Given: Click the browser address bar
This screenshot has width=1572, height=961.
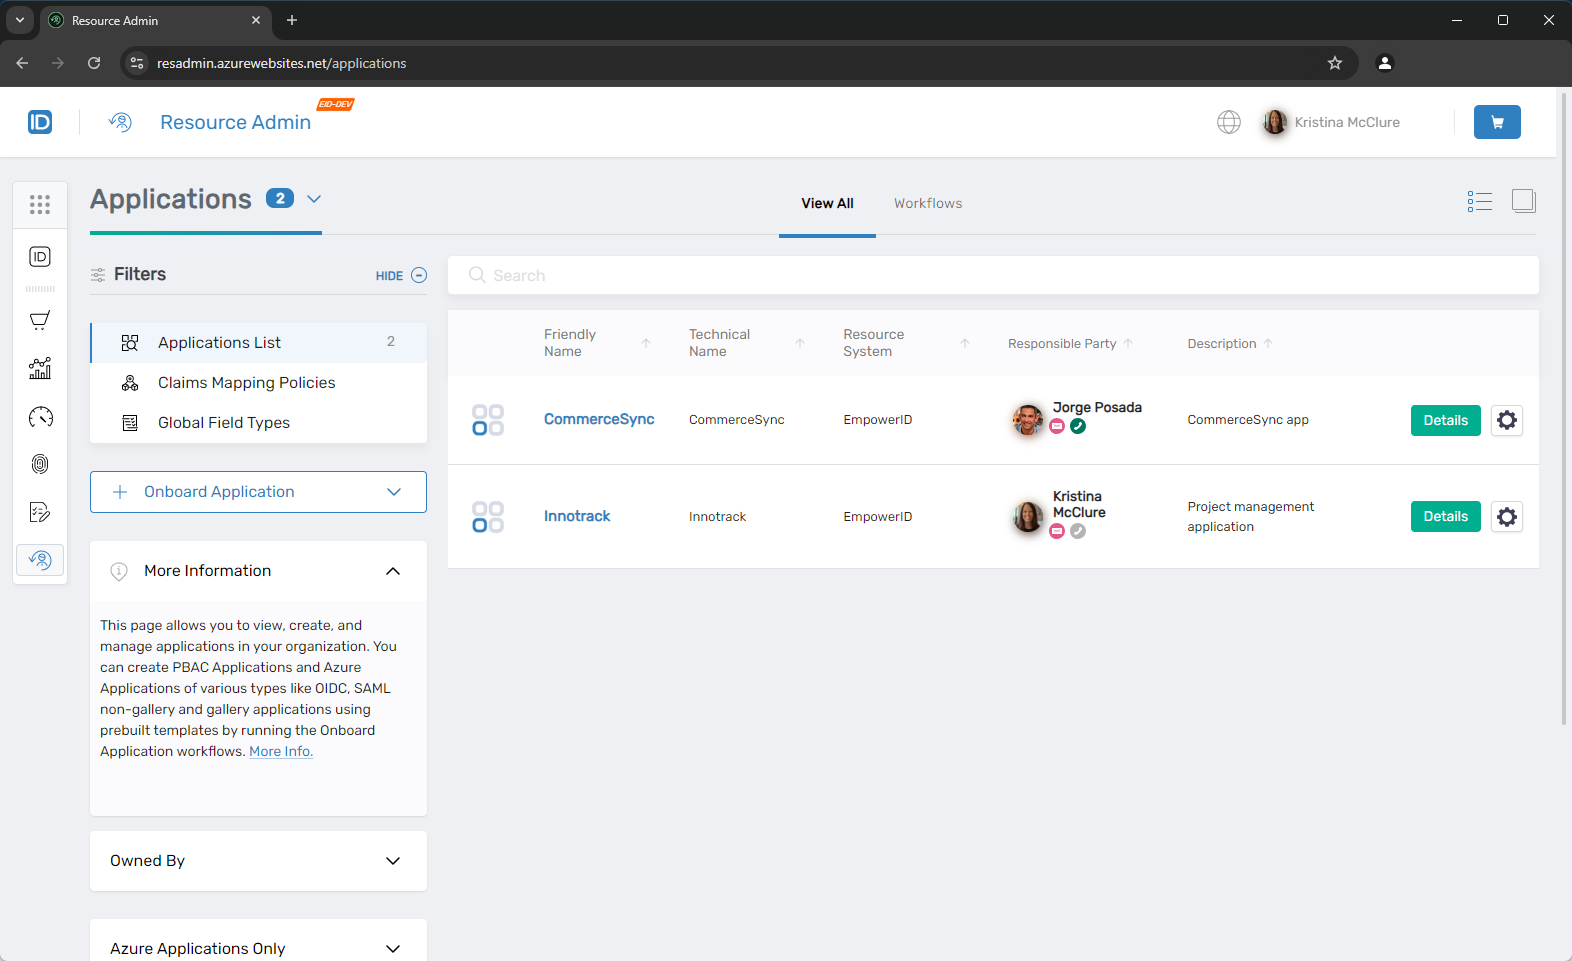Looking at the screenshot, I should coord(740,63).
